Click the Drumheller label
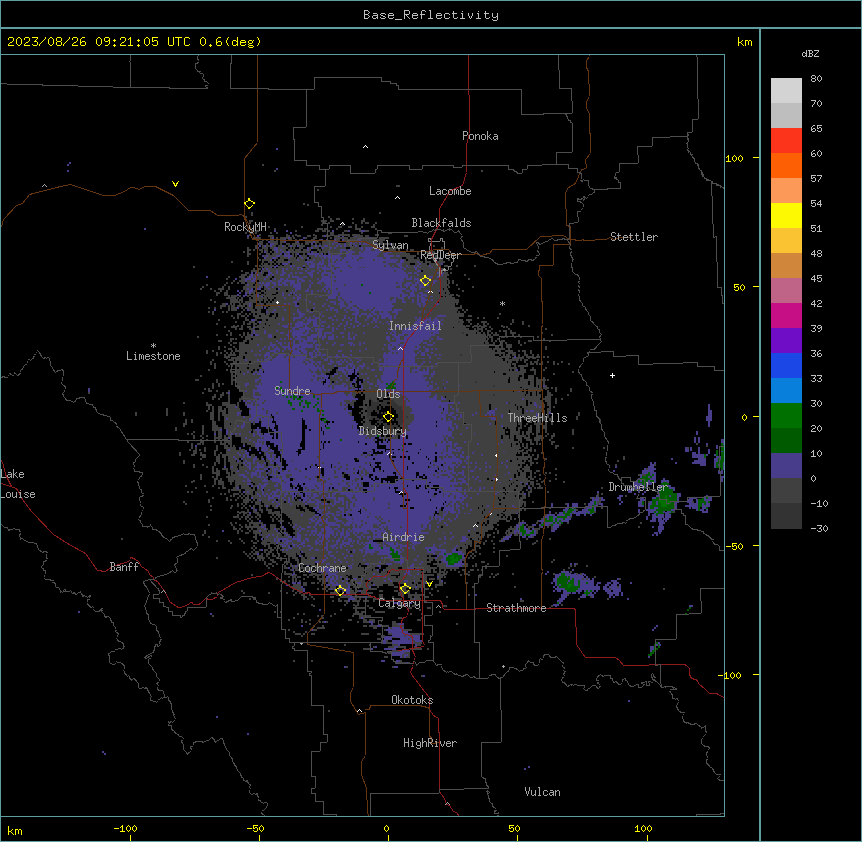The height and width of the screenshot is (842, 862). coord(638,487)
